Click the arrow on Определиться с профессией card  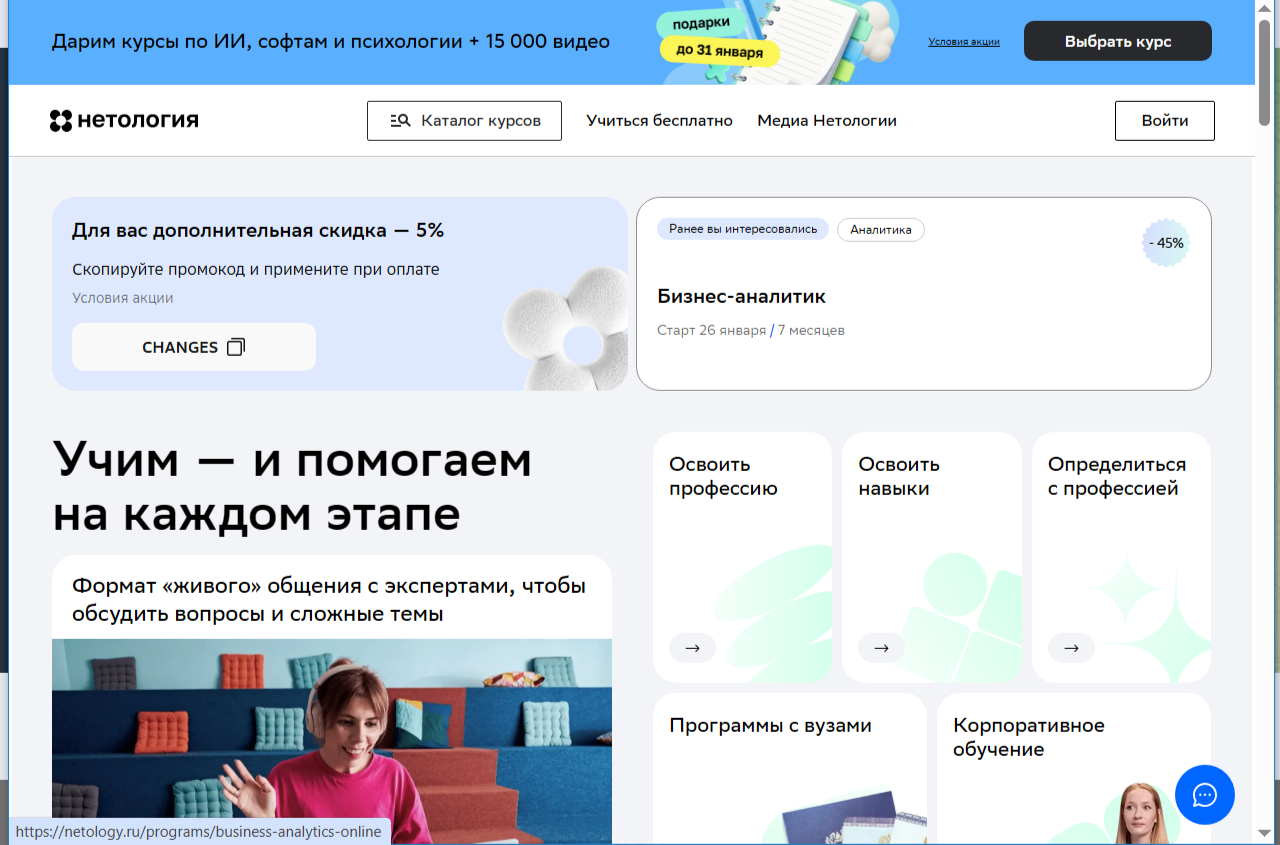coord(1071,648)
